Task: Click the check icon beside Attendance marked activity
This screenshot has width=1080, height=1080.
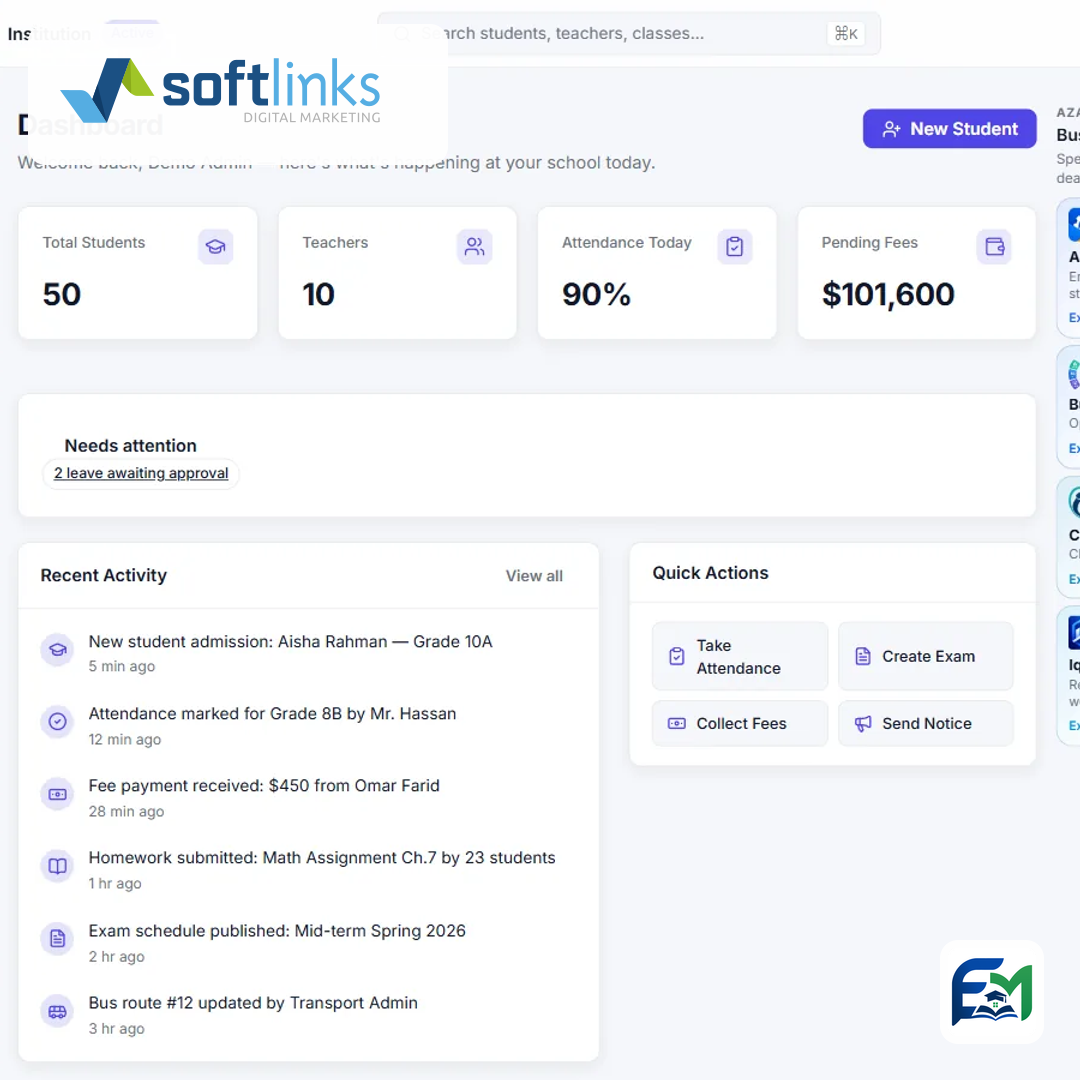Action: 58,721
